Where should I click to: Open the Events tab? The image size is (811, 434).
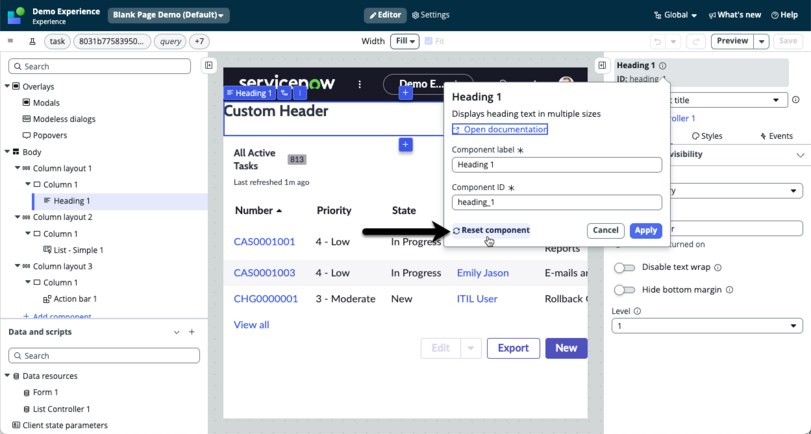(776, 136)
